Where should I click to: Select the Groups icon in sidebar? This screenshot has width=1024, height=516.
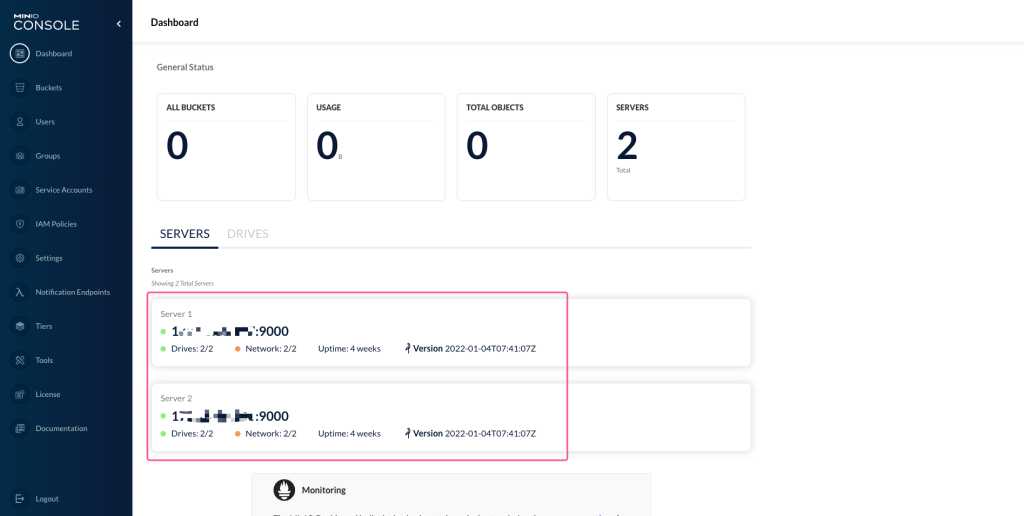19,156
